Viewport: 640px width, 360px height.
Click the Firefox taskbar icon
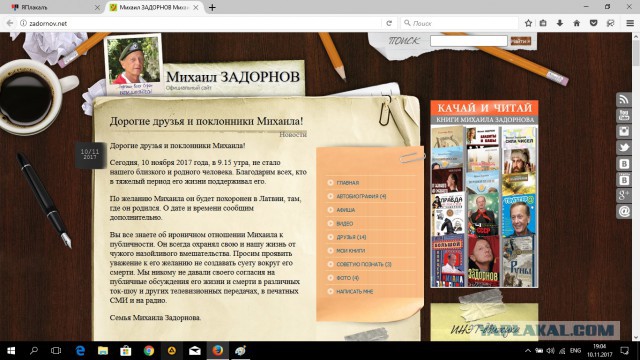(x=218, y=351)
